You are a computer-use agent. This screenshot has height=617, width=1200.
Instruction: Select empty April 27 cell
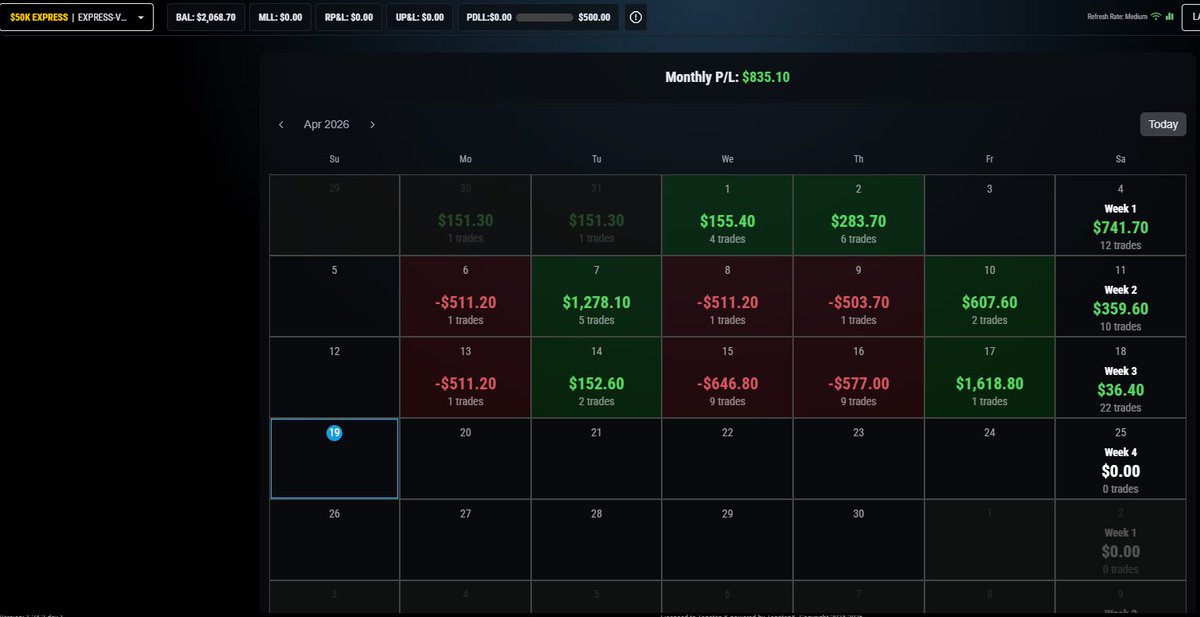tap(465, 539)
